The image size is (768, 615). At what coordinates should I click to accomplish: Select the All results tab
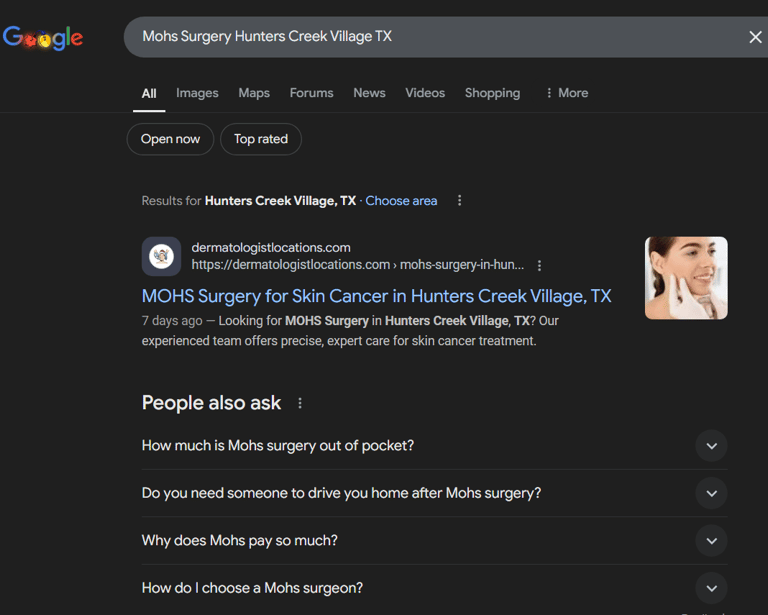[149, 93]
